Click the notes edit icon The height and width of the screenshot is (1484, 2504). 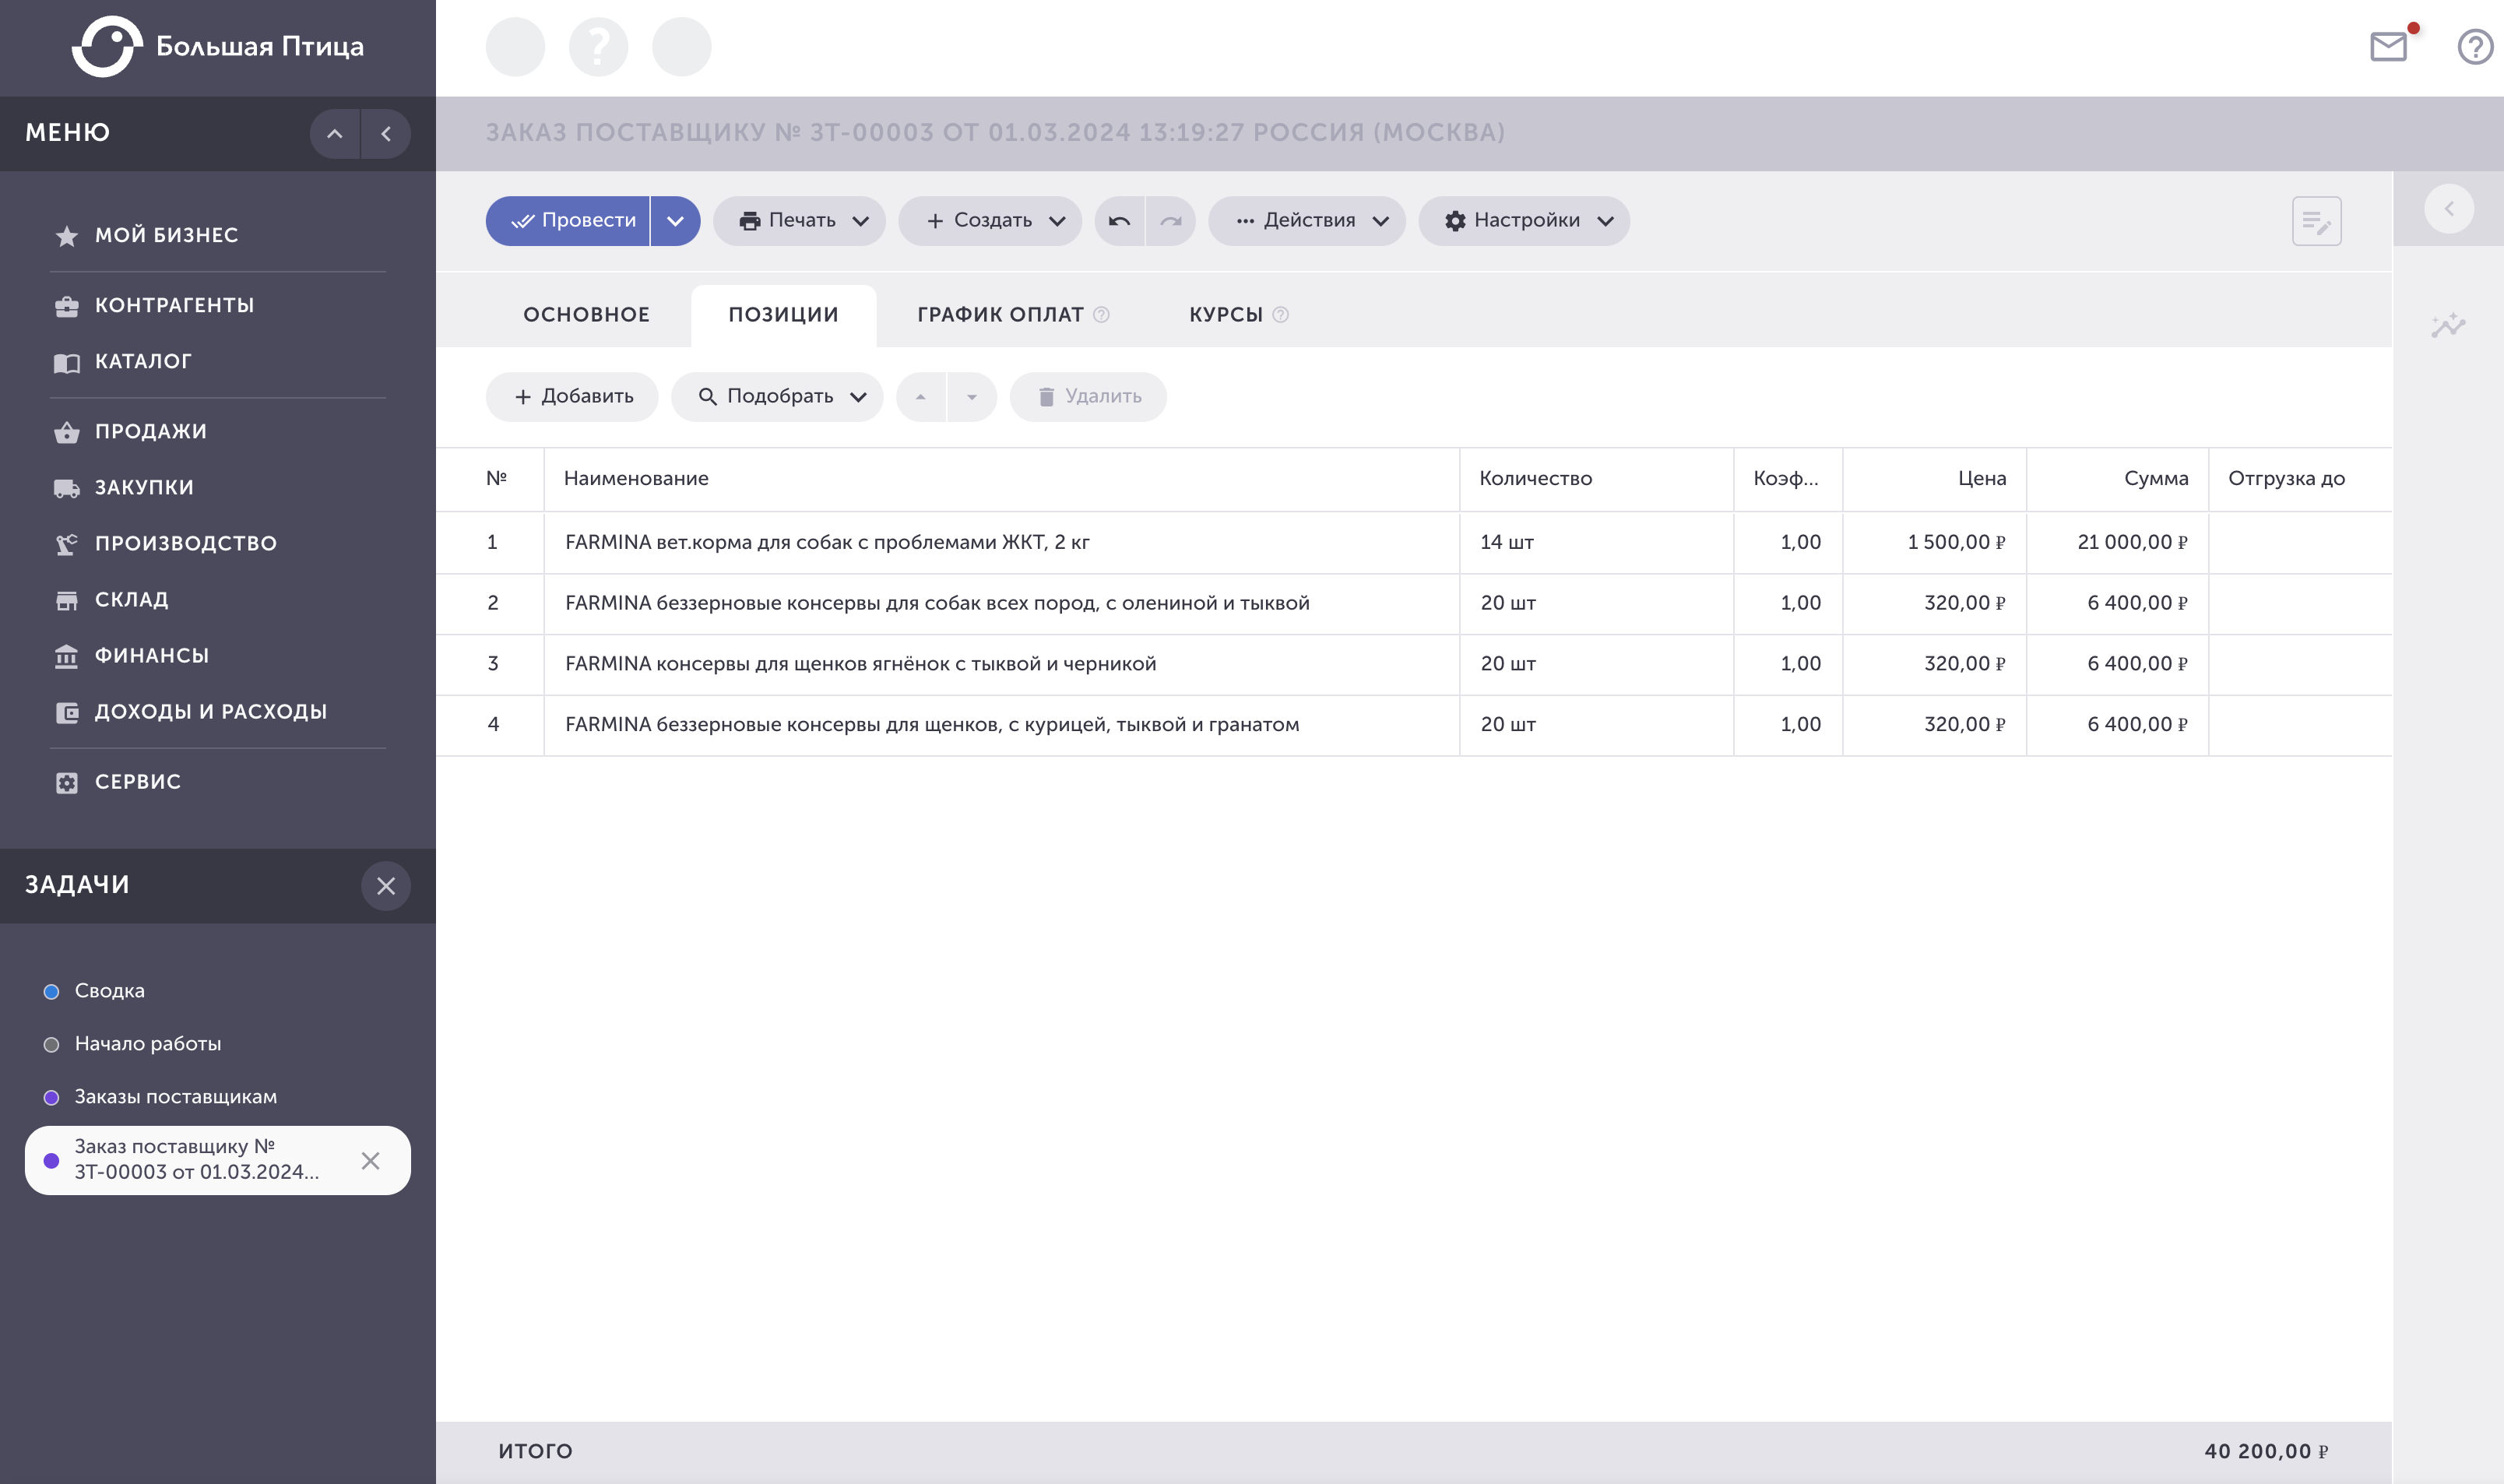click(x=2316, y=221)
